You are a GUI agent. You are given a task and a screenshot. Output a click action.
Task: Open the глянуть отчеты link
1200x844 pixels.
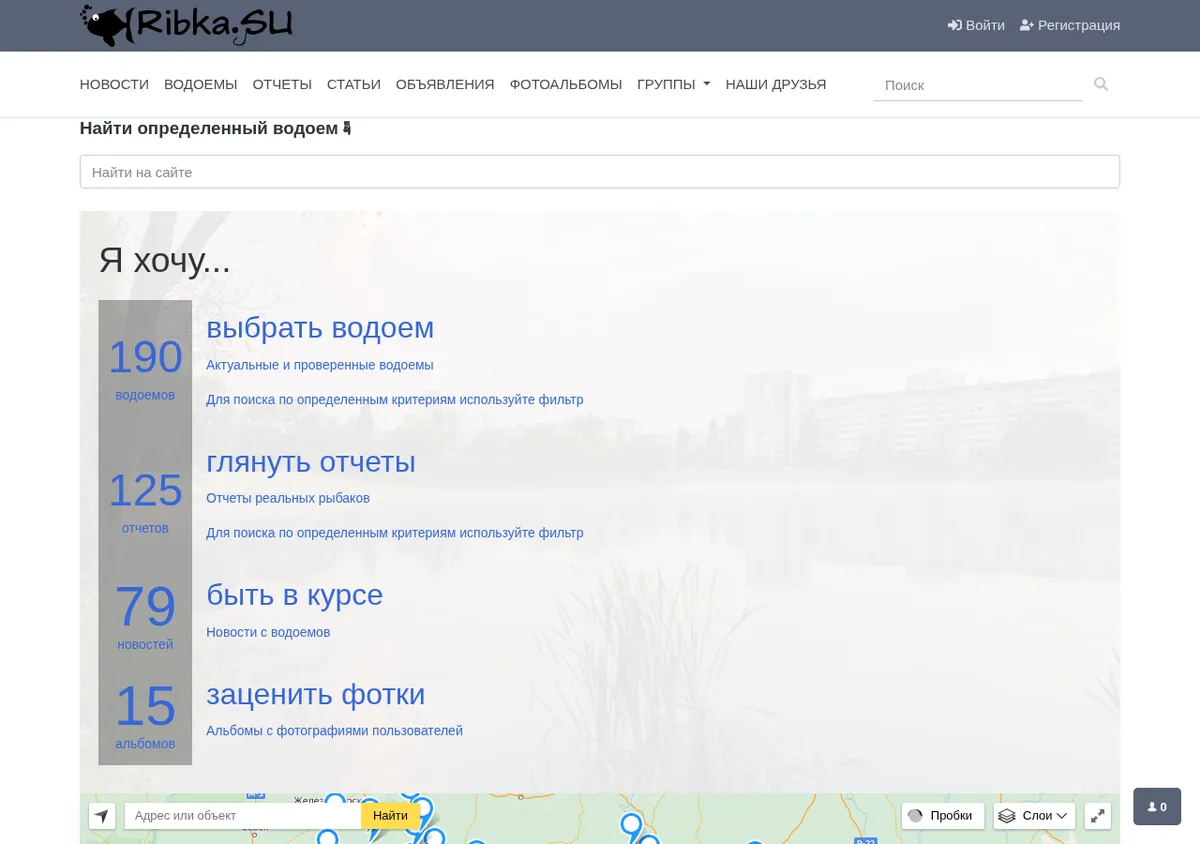click(311, 462)
